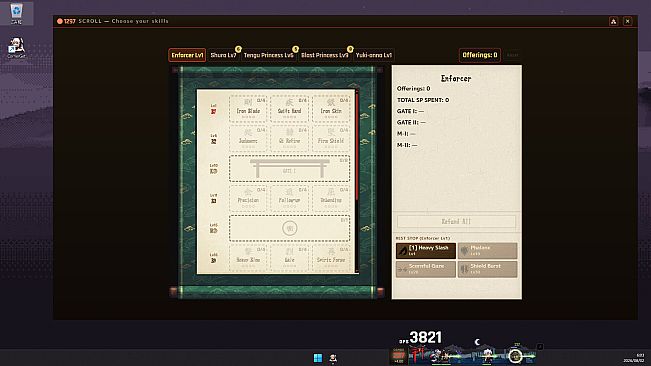Select the first skill node in the Lv5 row
651x366 pixels.
(x=248, y=138)
